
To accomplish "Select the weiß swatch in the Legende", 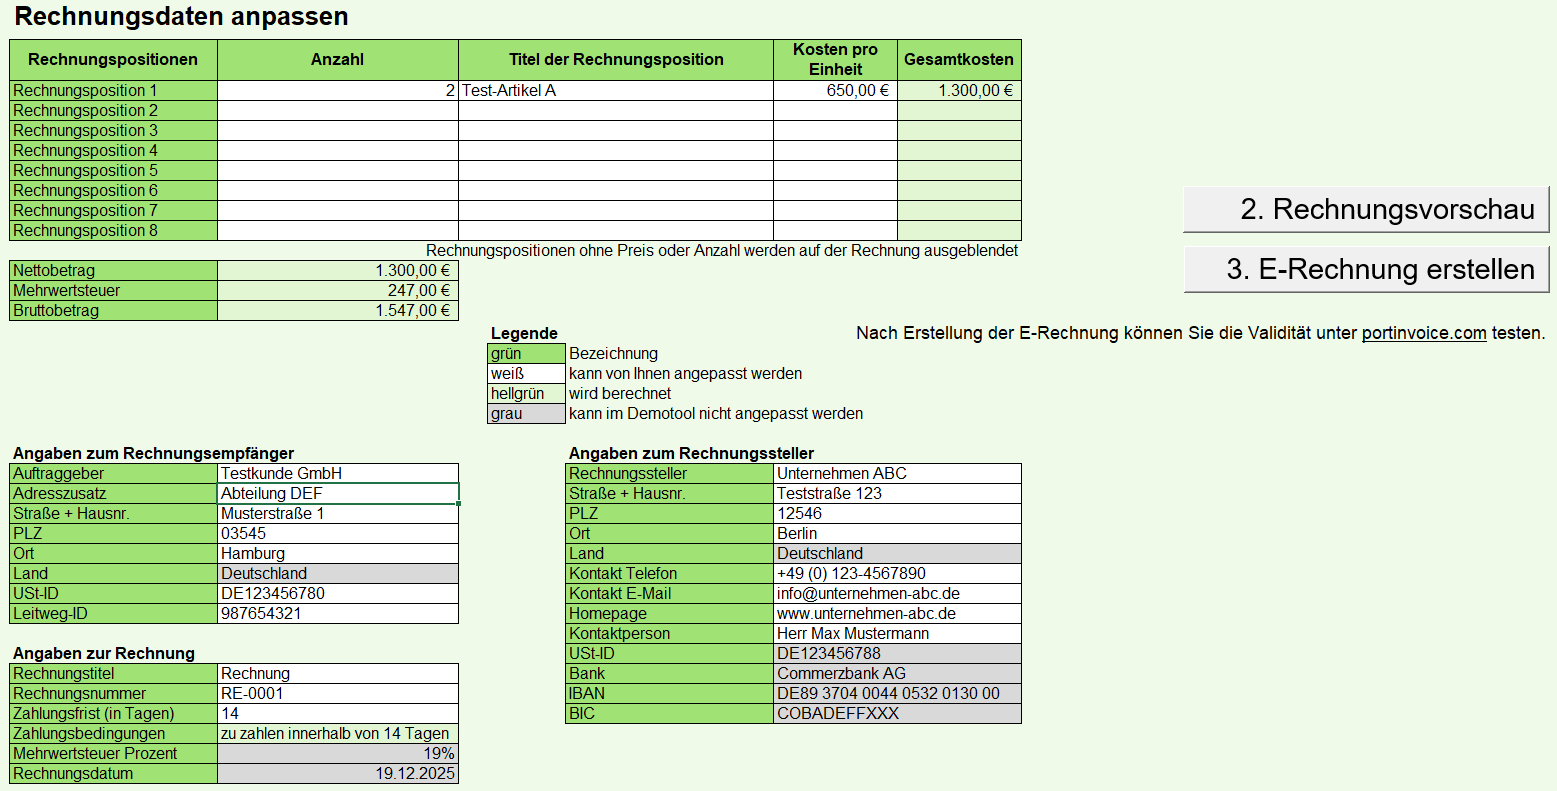I will click(x=525, y=373).
